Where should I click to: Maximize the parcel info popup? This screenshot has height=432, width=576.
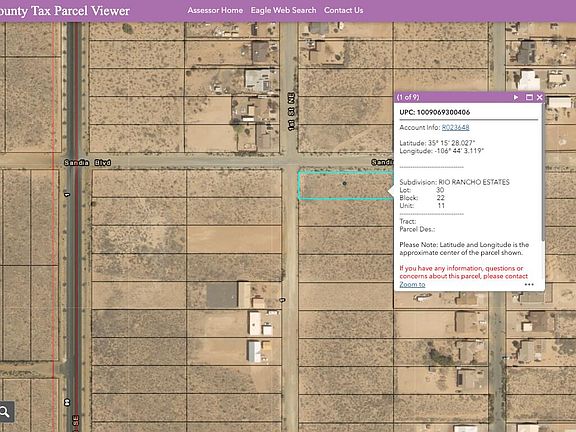[x=529, y=97]
